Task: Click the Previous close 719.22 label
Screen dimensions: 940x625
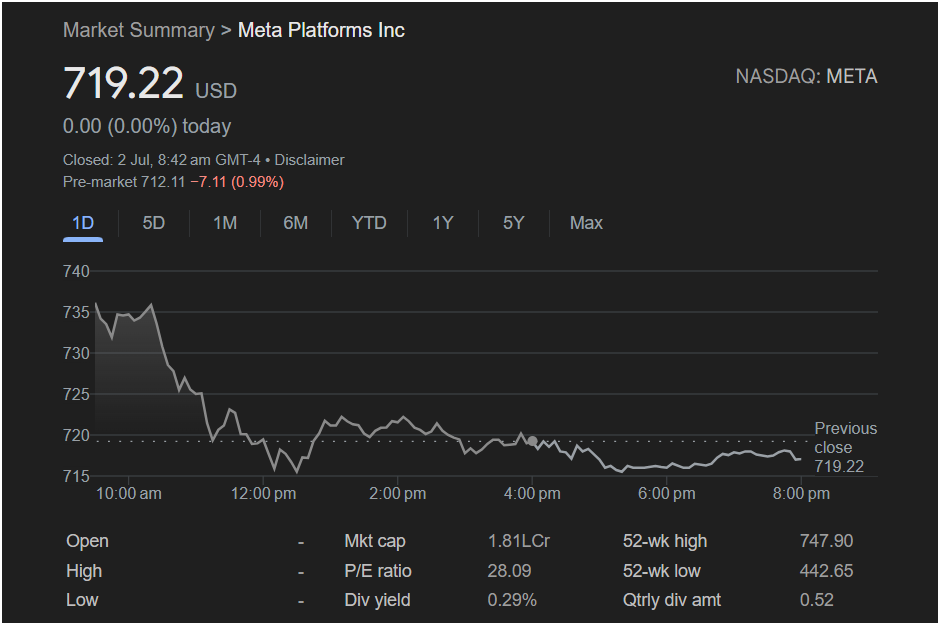Action: [845, 447]
